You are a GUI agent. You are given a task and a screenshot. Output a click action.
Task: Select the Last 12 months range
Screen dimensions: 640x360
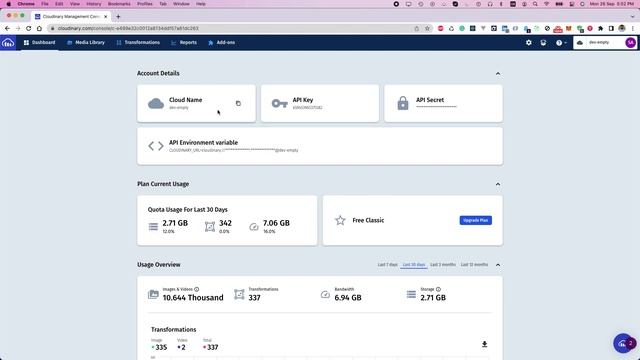click(x=474, y=264)
